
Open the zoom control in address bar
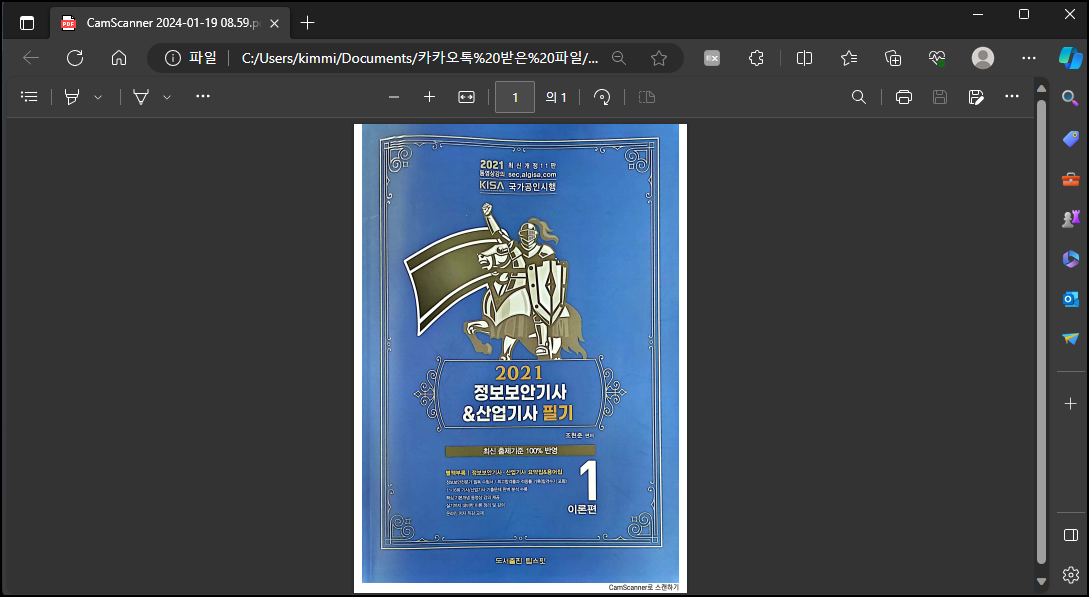coord(619,58)
